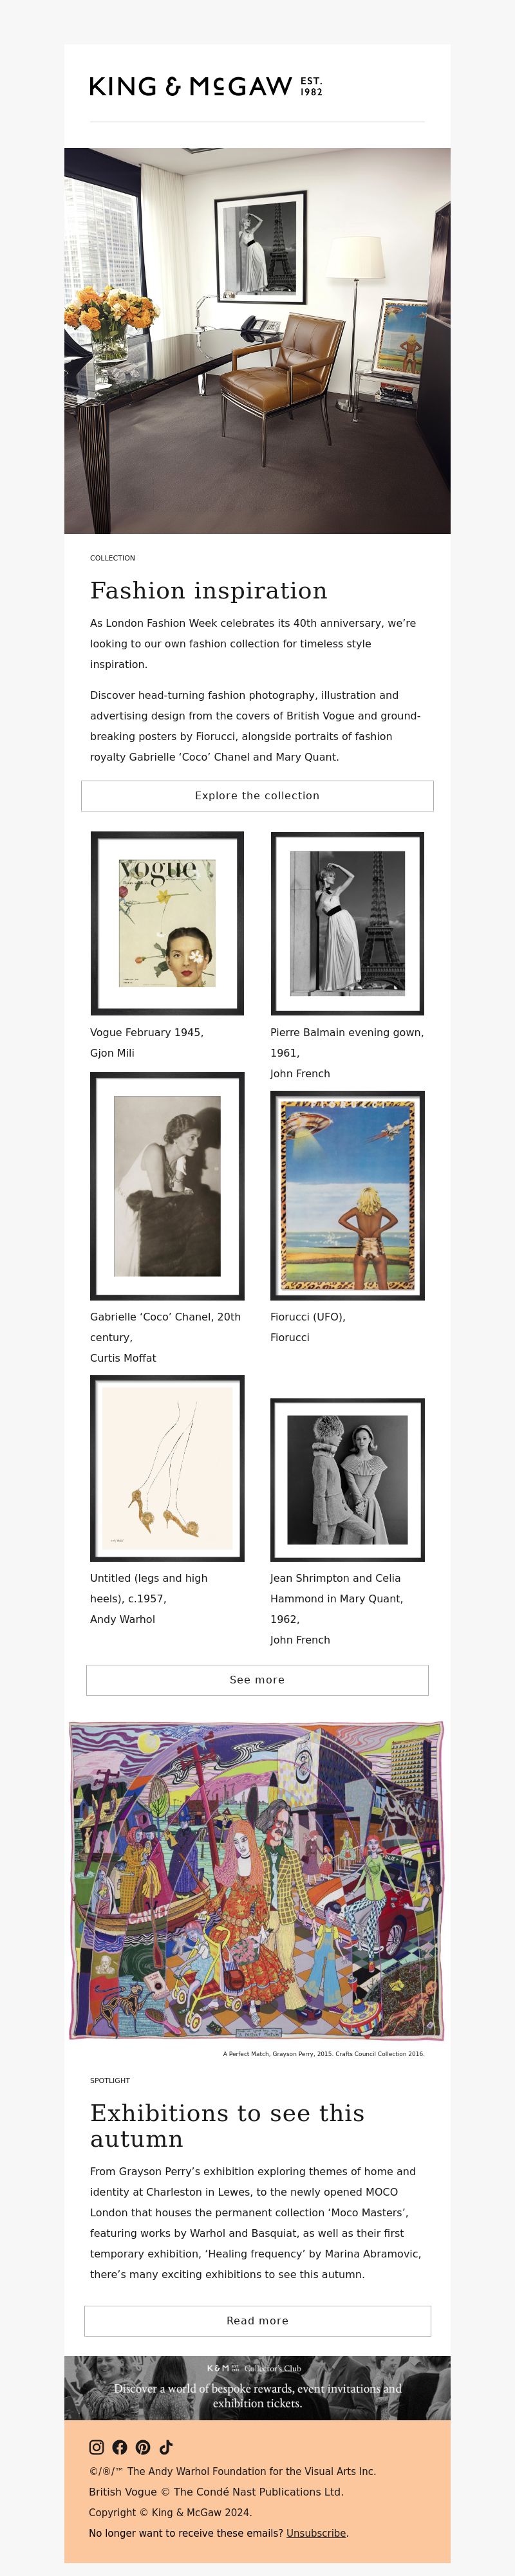The image size is (515, 2576).
Task: Open the TikTok social icon
Action: pyautogui.click(x=166, y=2446)
